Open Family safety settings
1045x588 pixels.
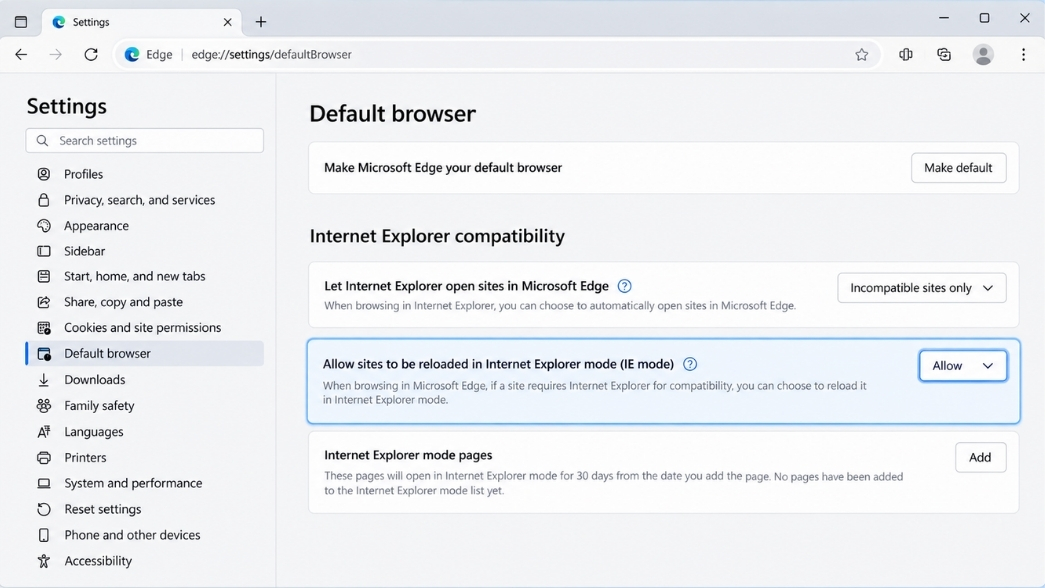145,405
